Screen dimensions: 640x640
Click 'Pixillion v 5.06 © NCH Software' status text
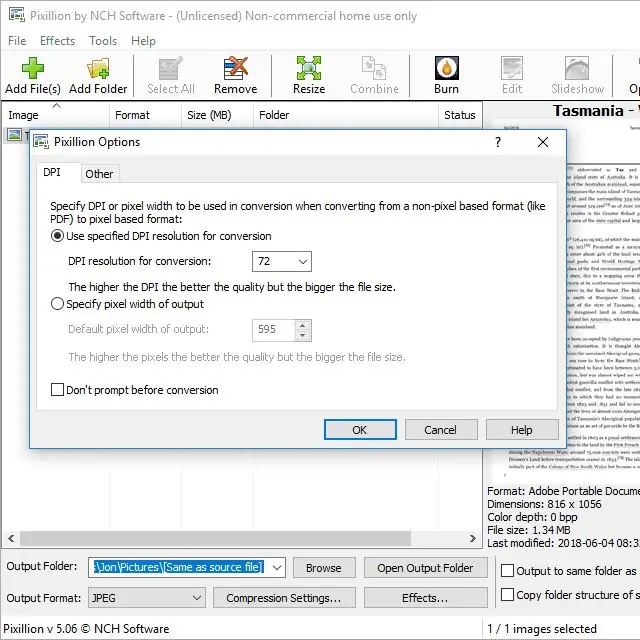click(86, 629)
